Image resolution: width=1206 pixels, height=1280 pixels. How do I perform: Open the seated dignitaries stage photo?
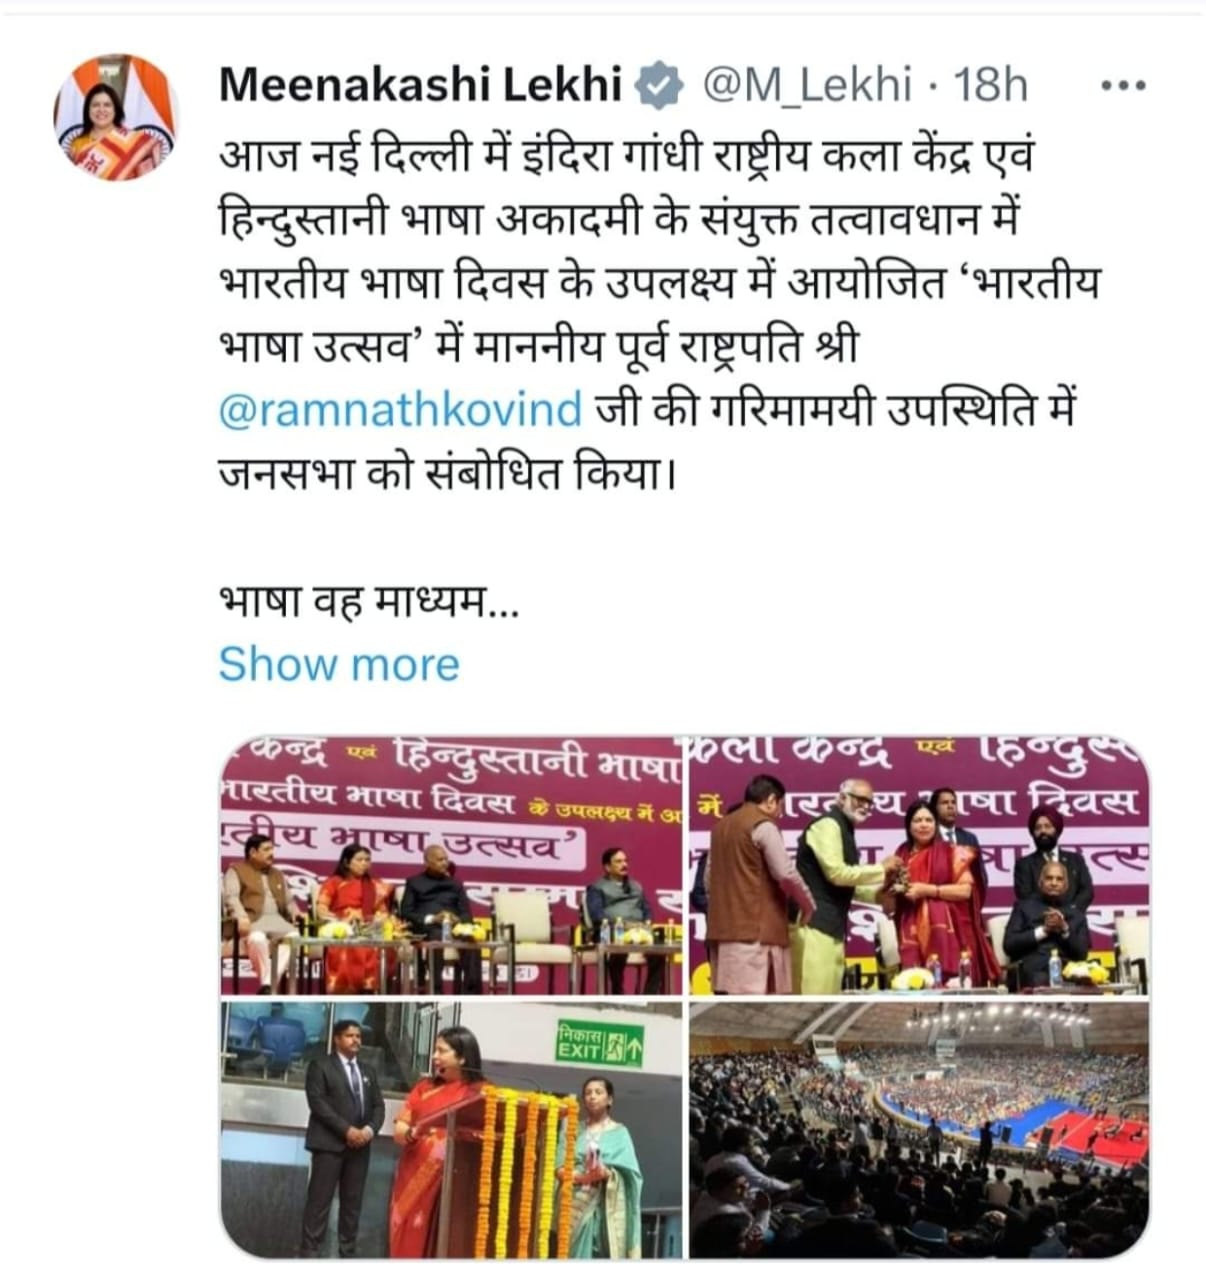[x=451, y=866]
